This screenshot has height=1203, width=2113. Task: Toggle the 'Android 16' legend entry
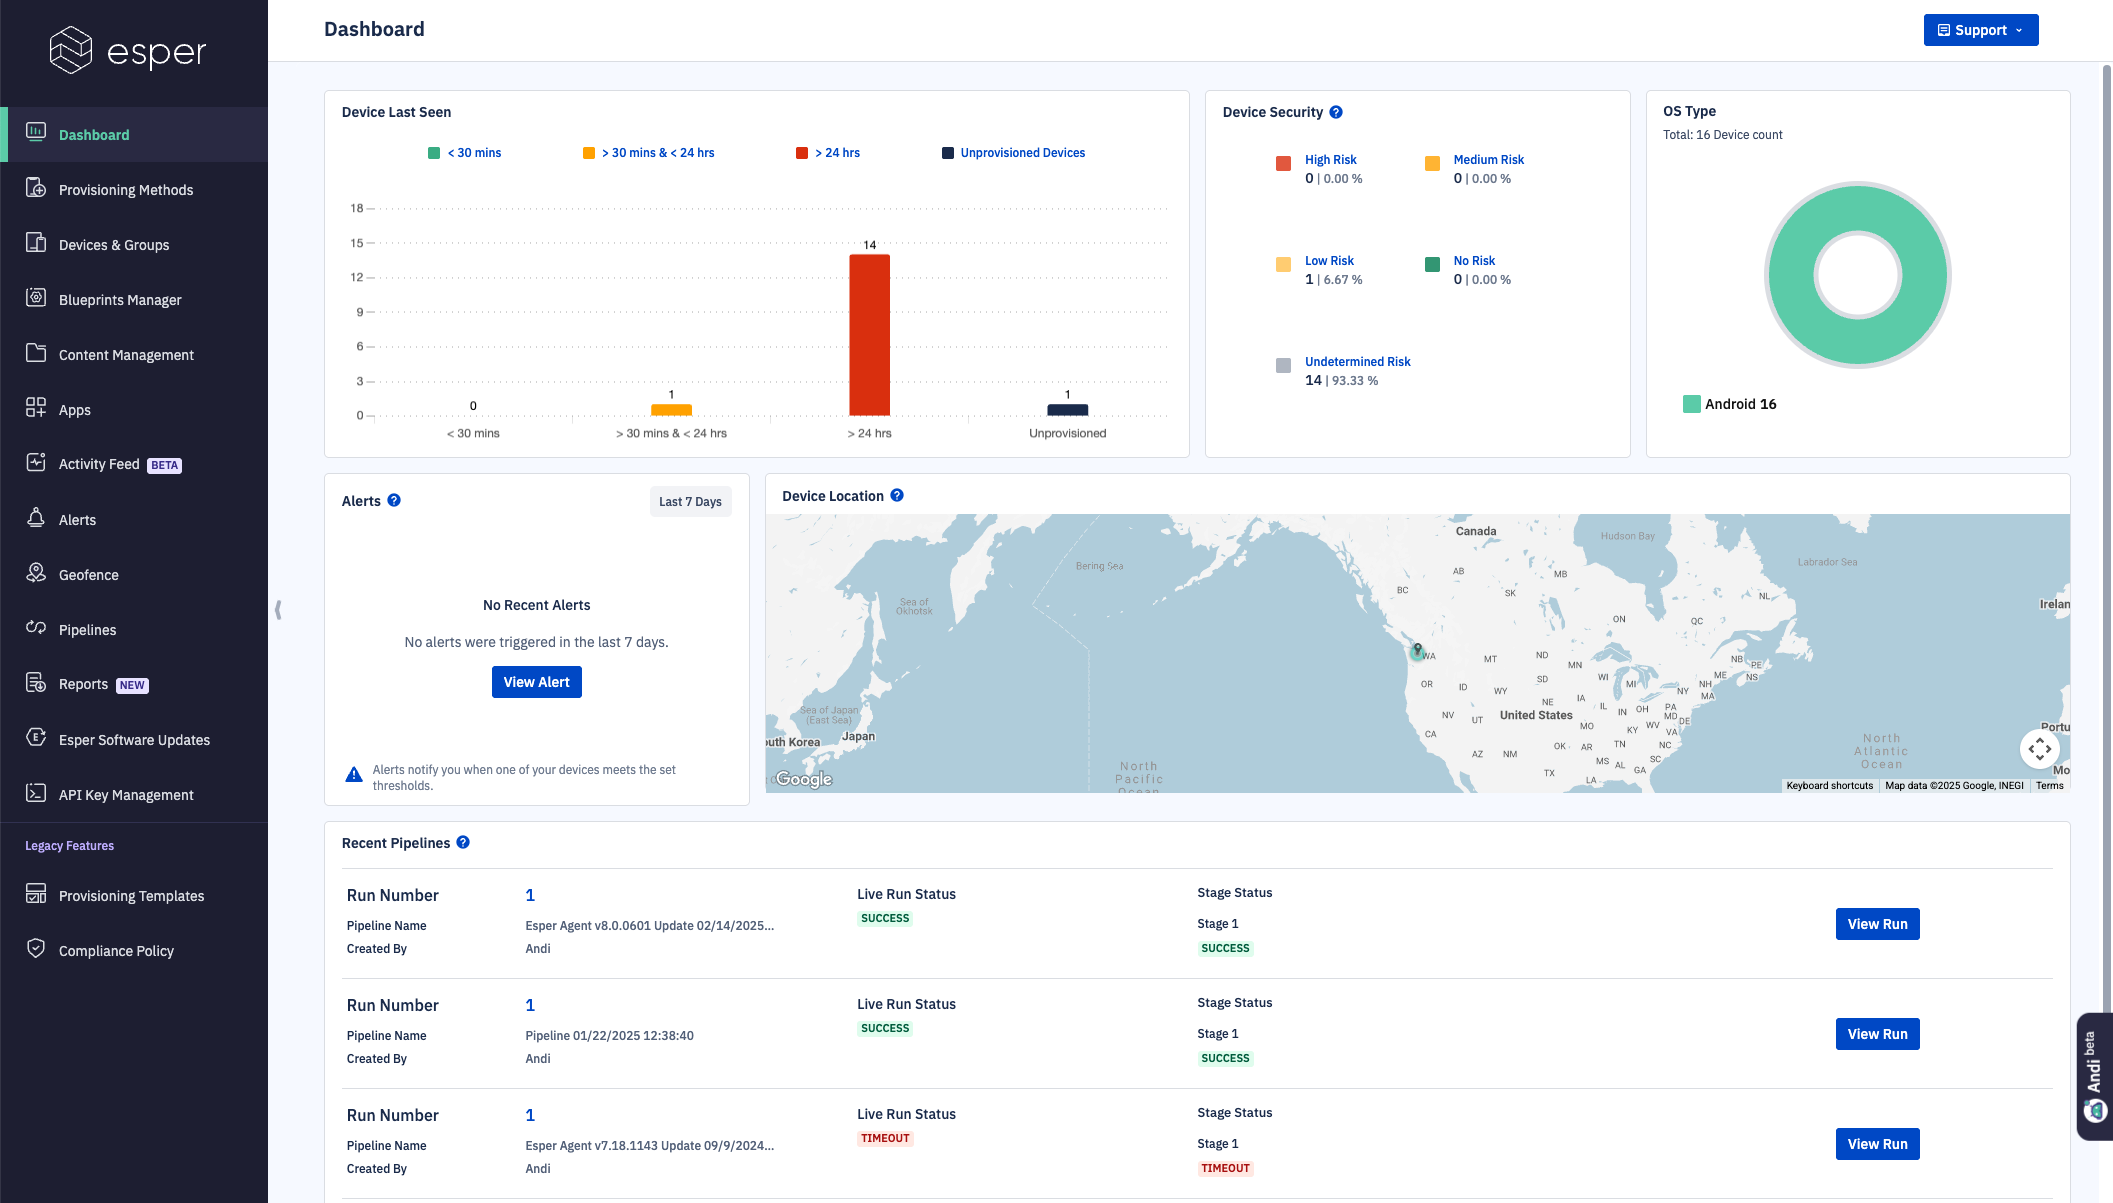point(1731,404)
